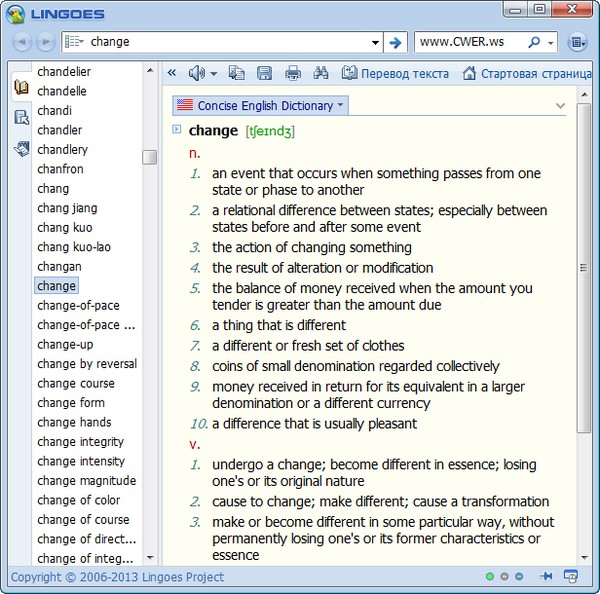Click the word list scrollbar thumb
The width and height of the screenshot is (600, 594).
[x=149, y=157]
